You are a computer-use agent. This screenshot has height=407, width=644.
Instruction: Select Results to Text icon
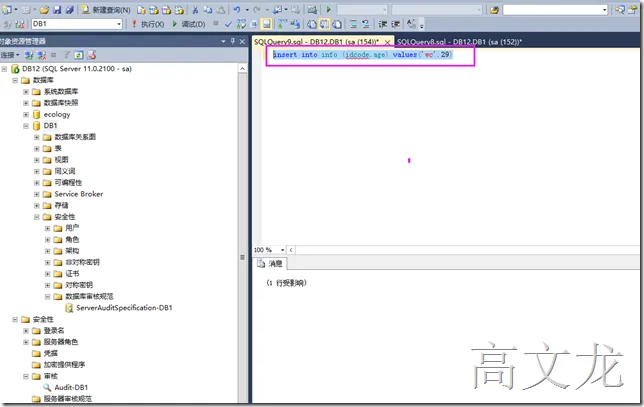point(312,25)
